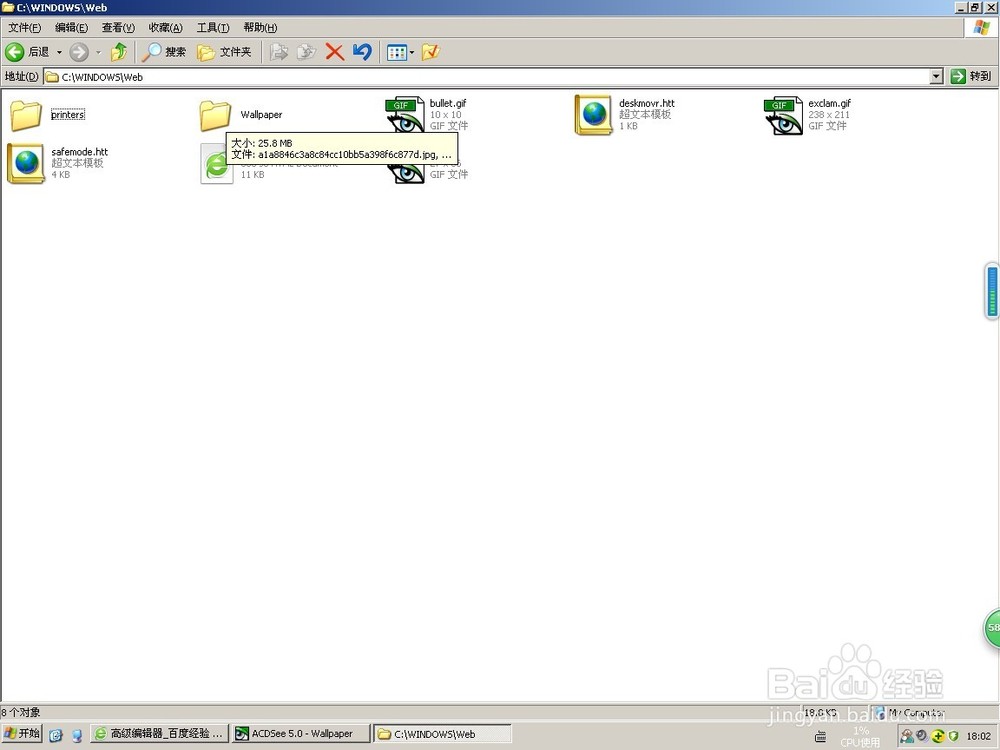This screenshot has width=1000, height=750.
Task: Select the deskmovr.htt file
Action: coord(624,115)
